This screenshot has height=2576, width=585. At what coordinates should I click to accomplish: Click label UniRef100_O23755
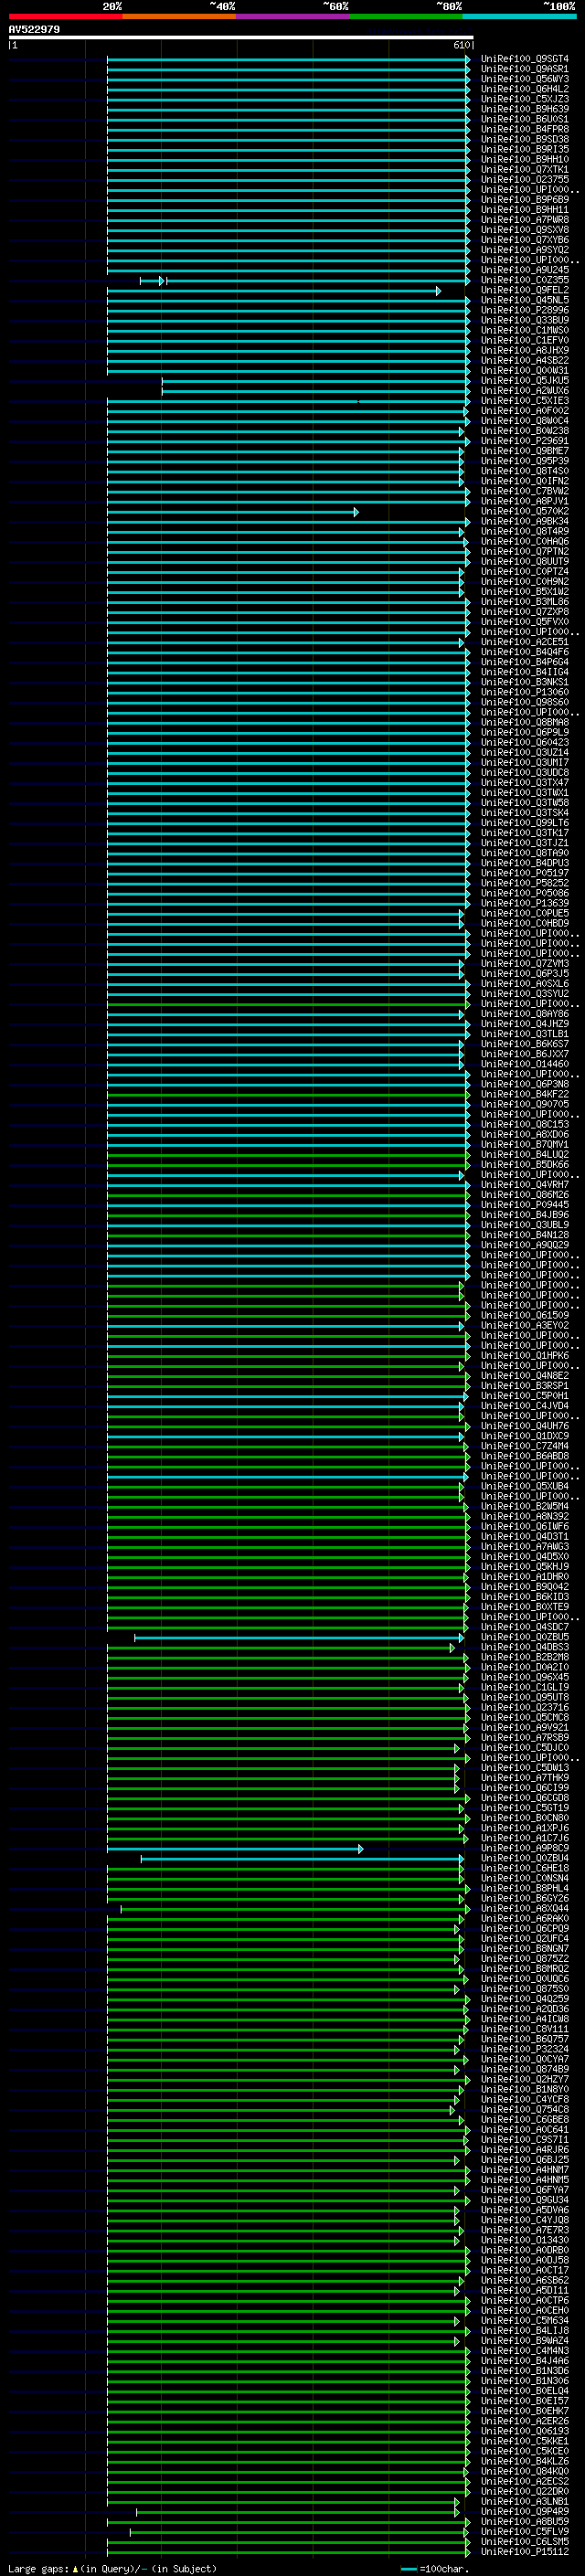[525, 180]
